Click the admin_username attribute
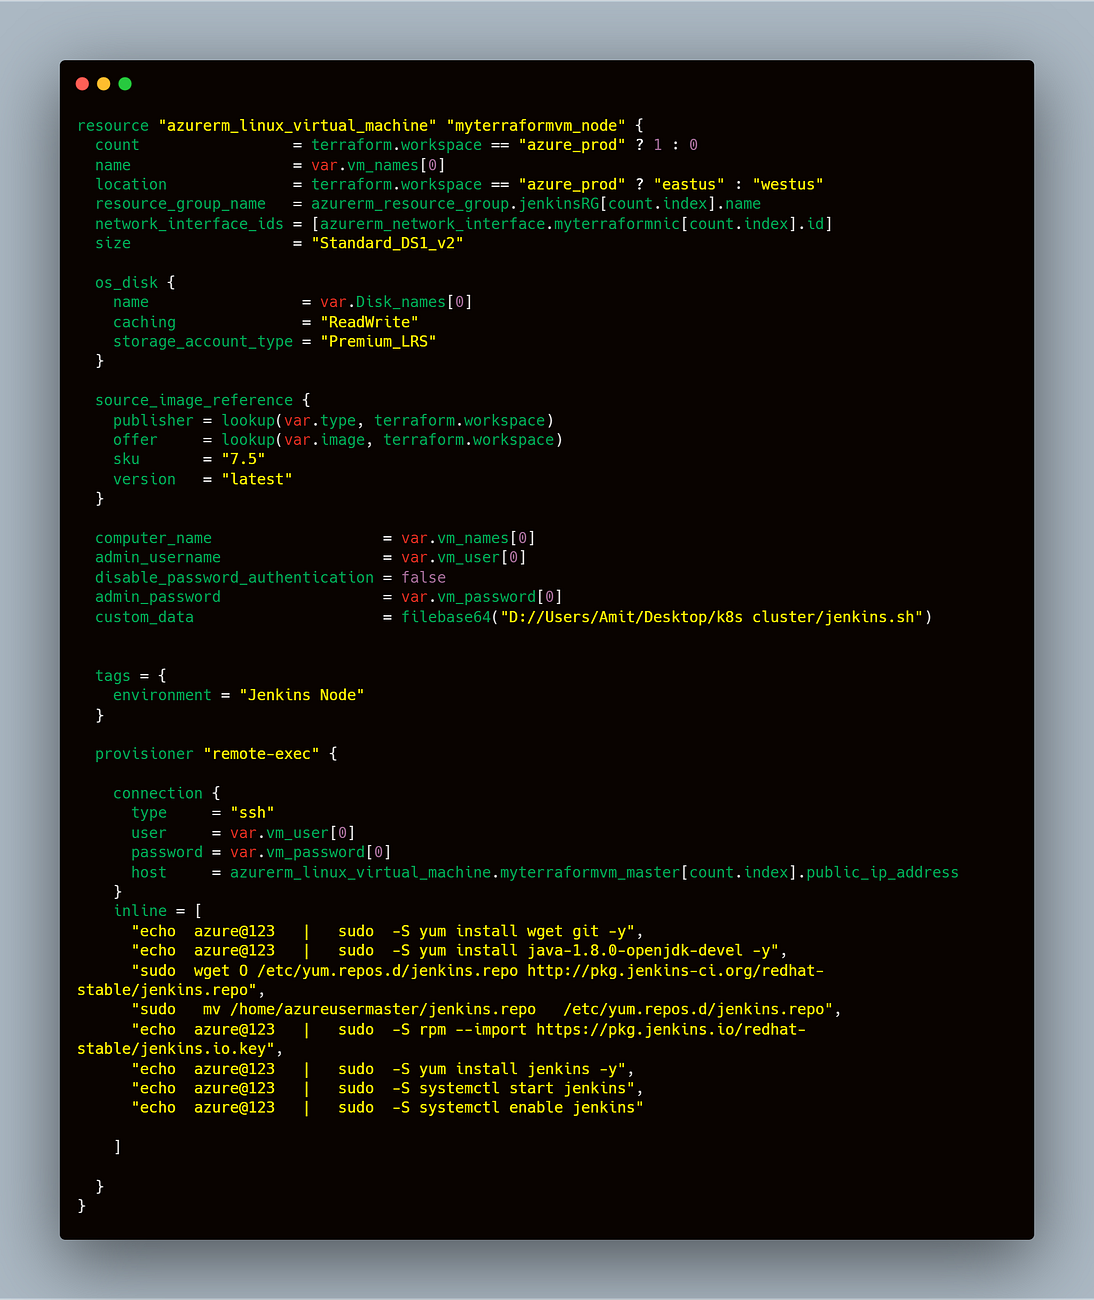The width and height of the screenshot is (1094, 1300). coord(158,558)
